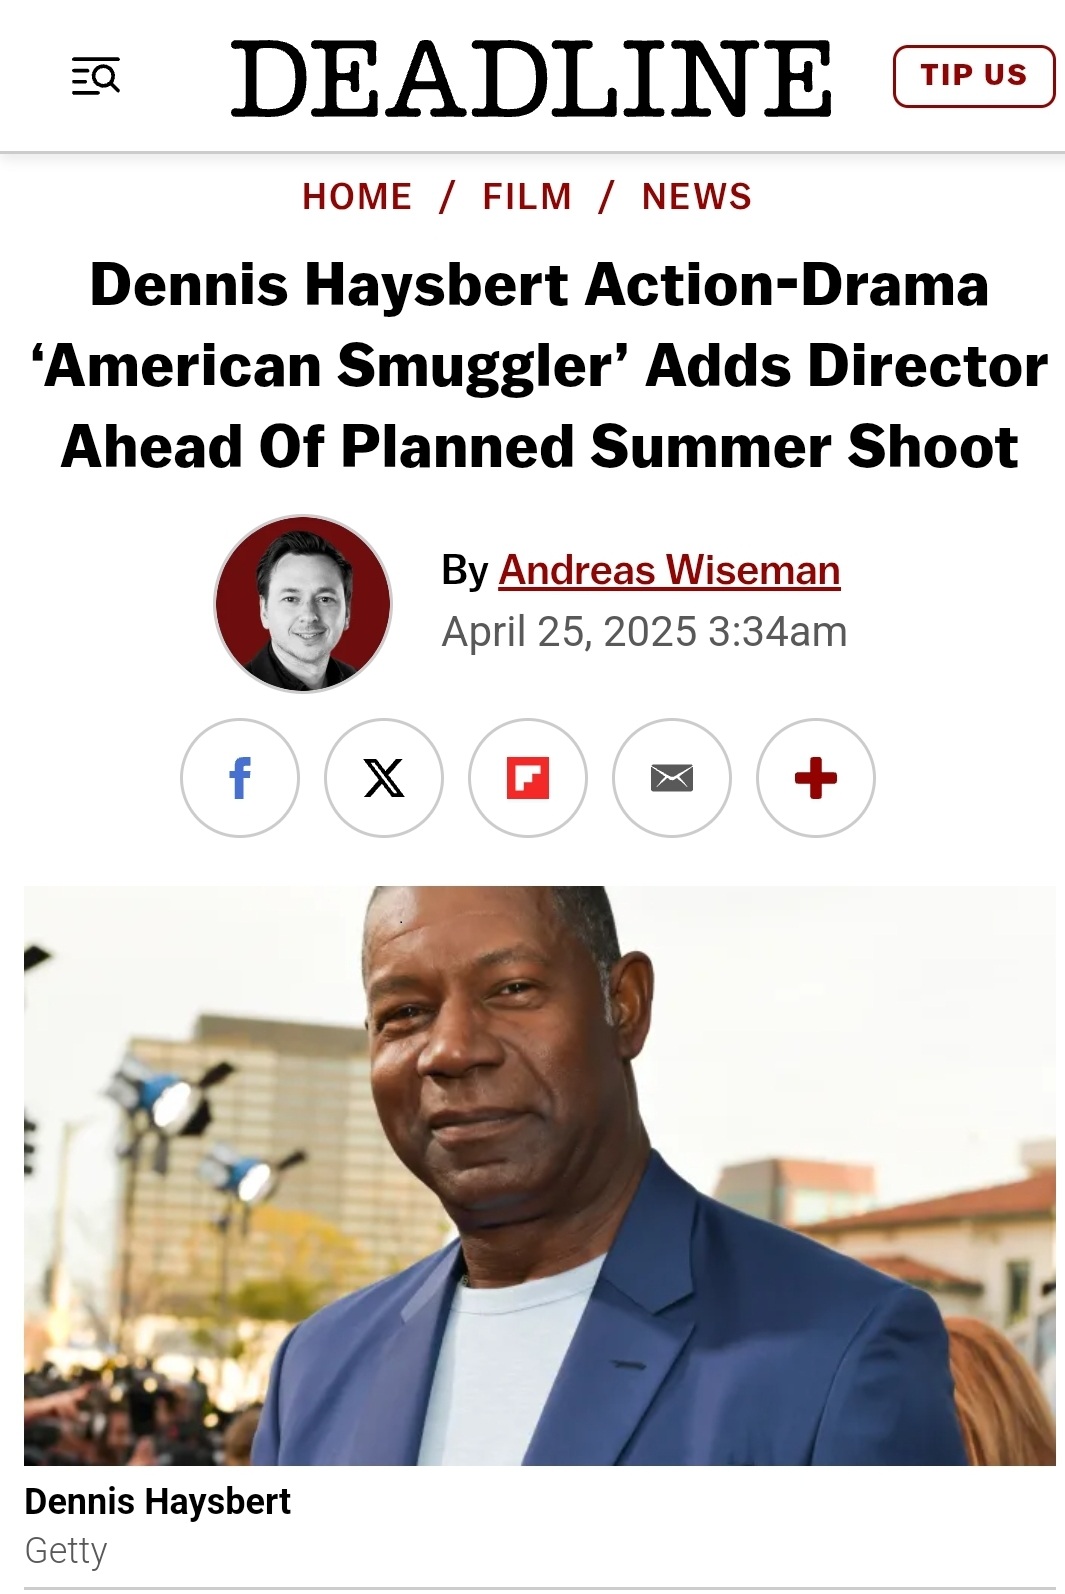Go to HOME breadcrumb
Image resolution: width=1065 pixels, height=1594 pixels.
coord(357,196)
